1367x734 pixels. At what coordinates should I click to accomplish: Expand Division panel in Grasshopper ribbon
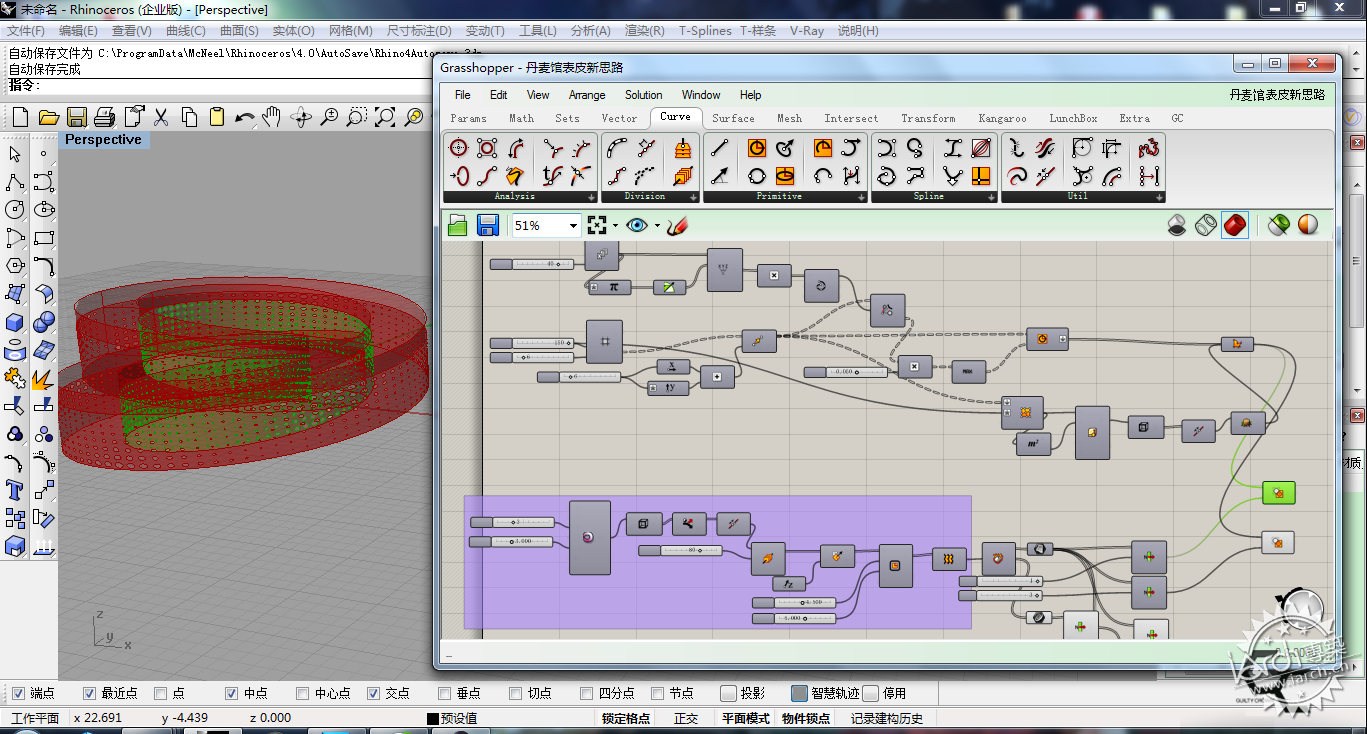pos(691,197)
